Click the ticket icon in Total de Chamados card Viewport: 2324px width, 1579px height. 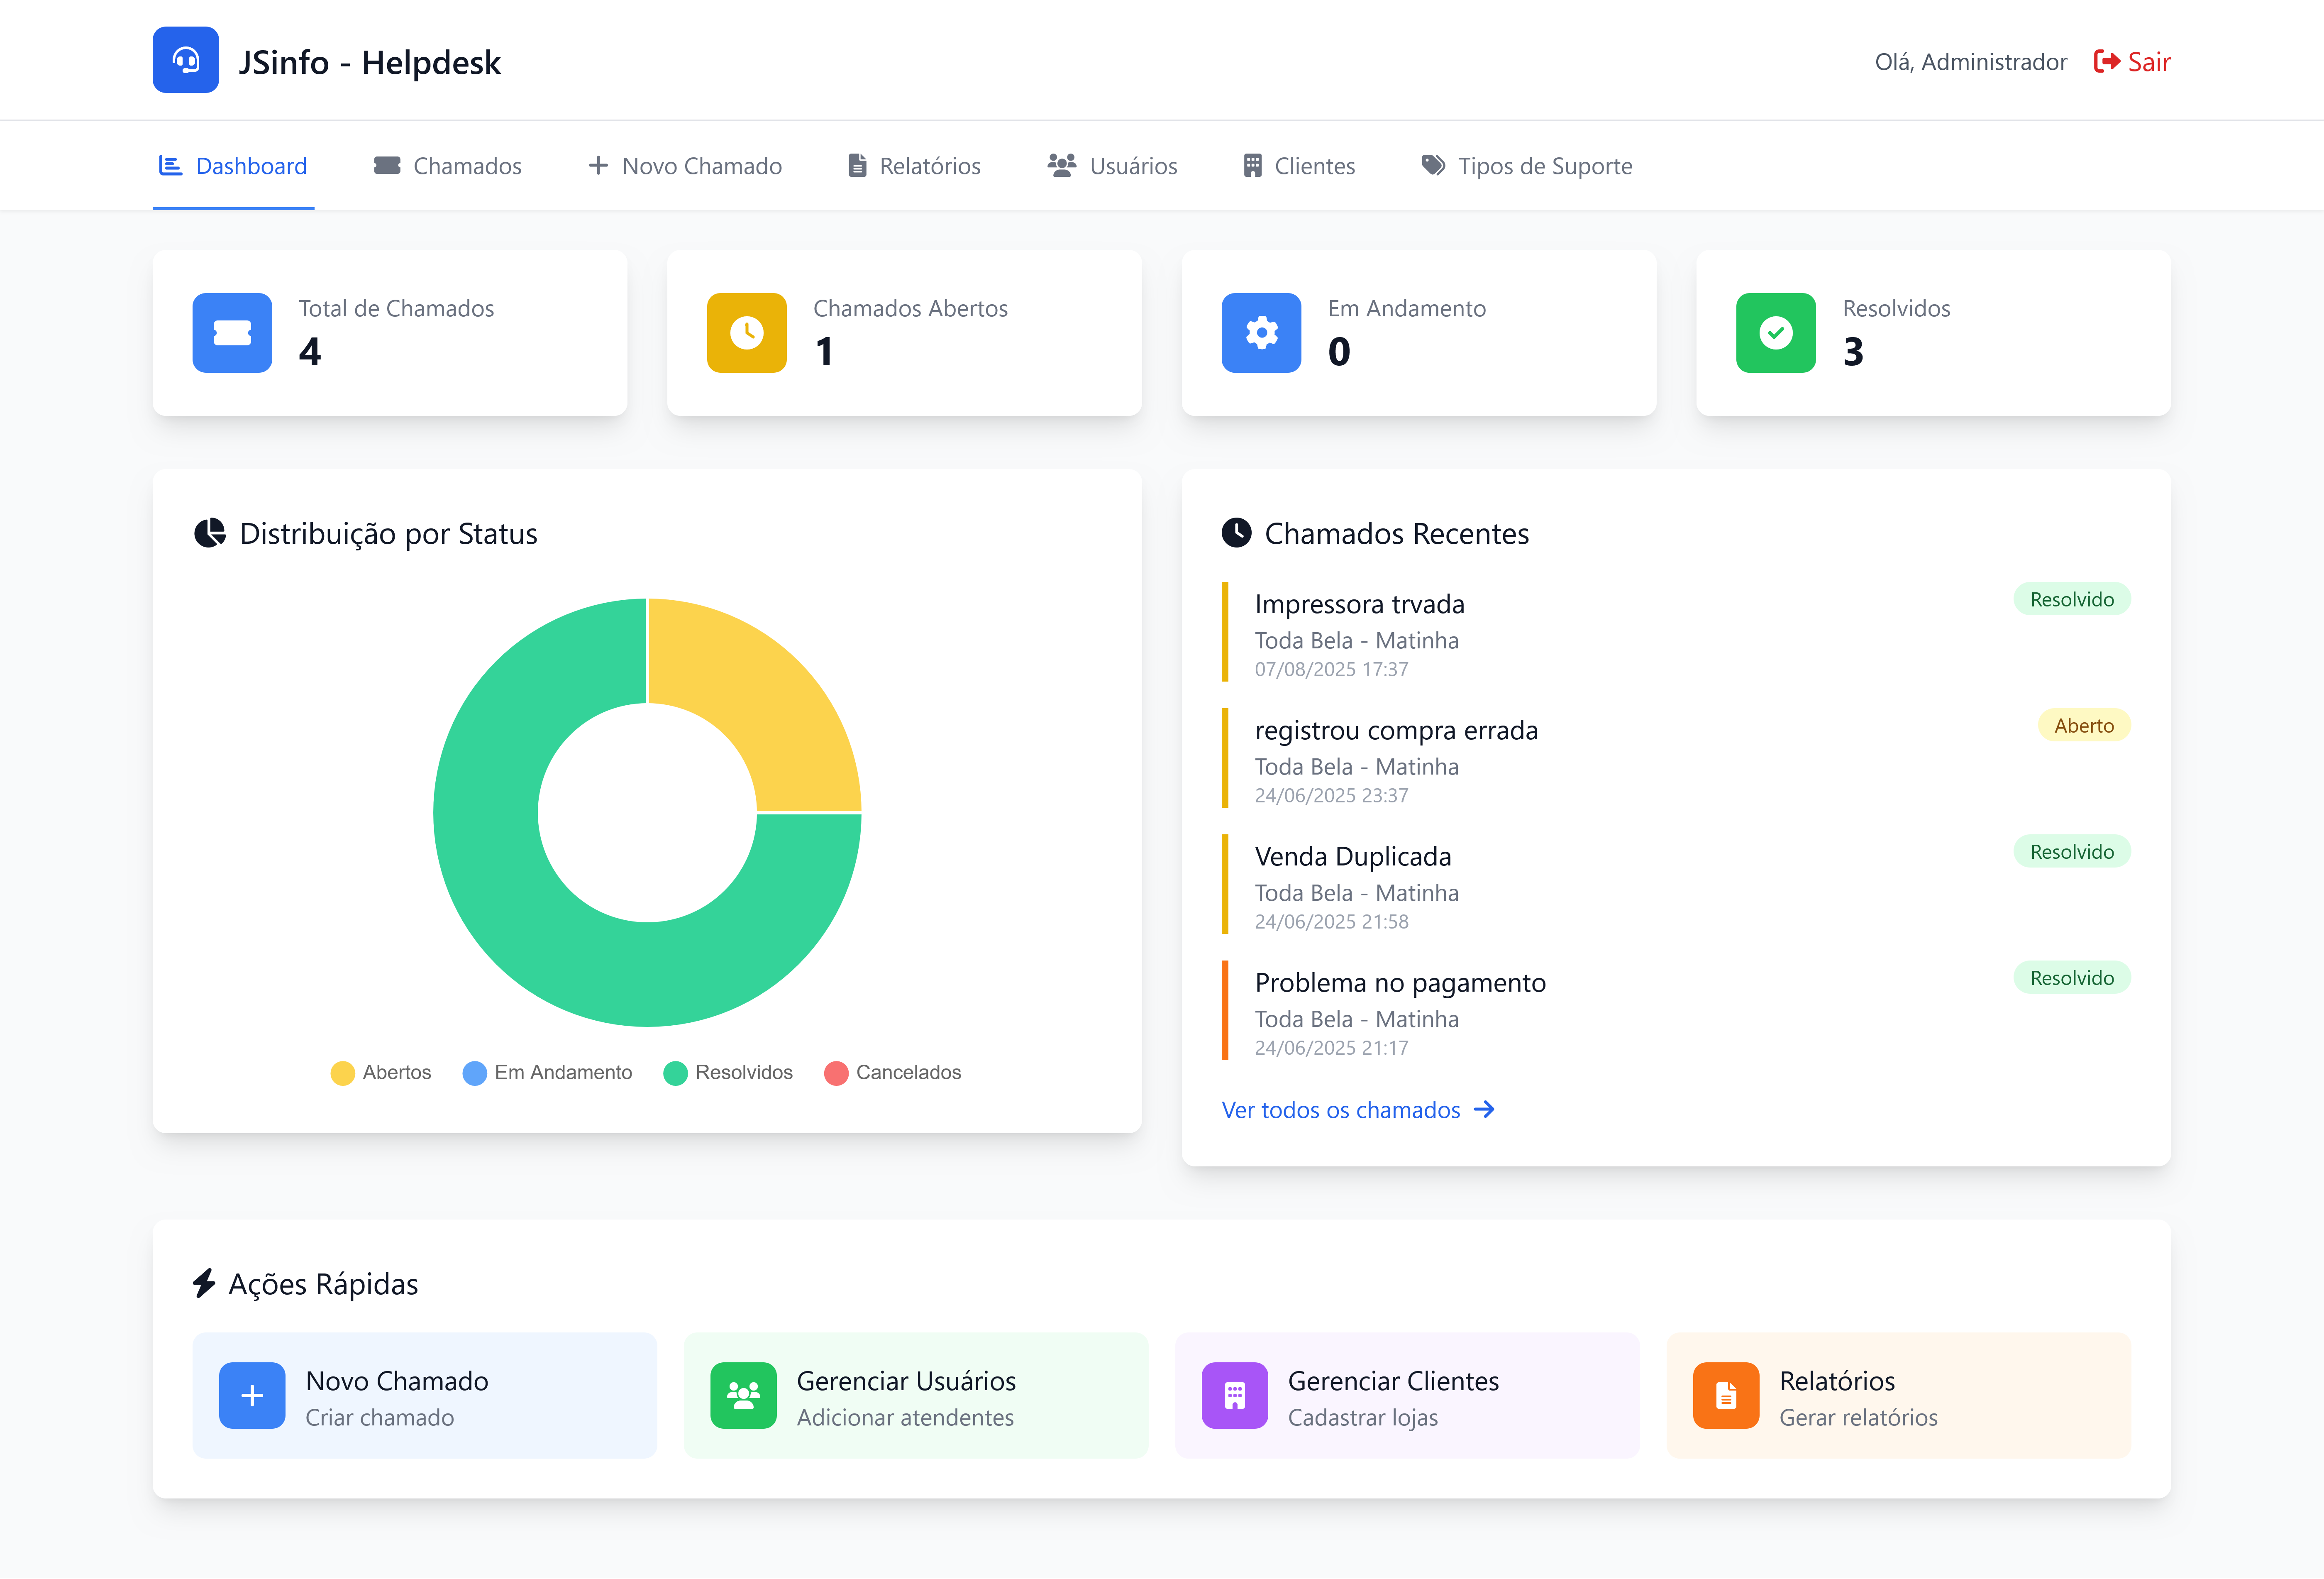[232, 333]
